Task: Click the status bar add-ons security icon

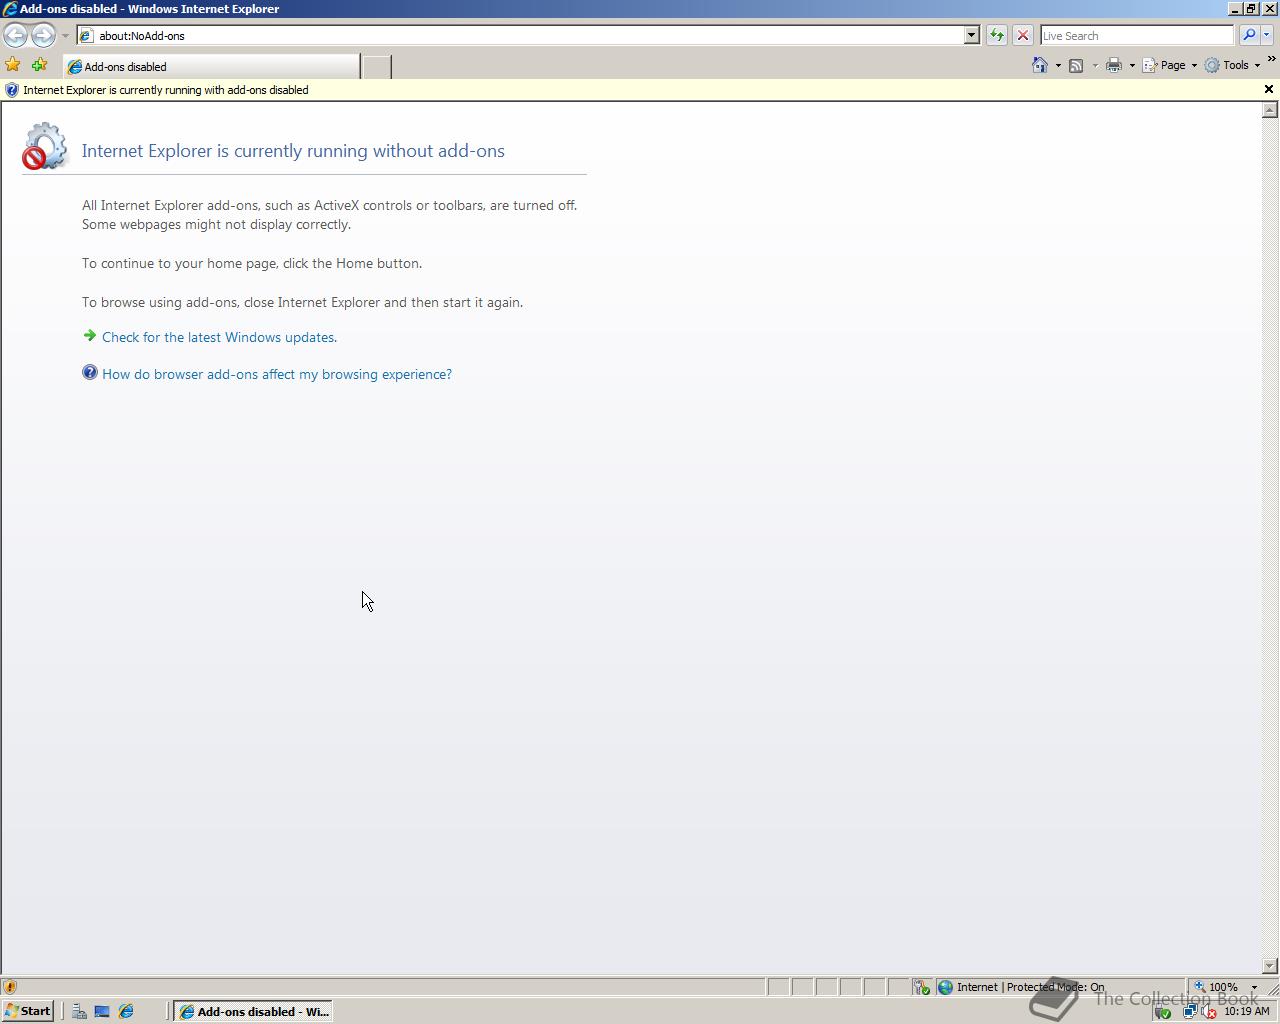Action: 921,987
